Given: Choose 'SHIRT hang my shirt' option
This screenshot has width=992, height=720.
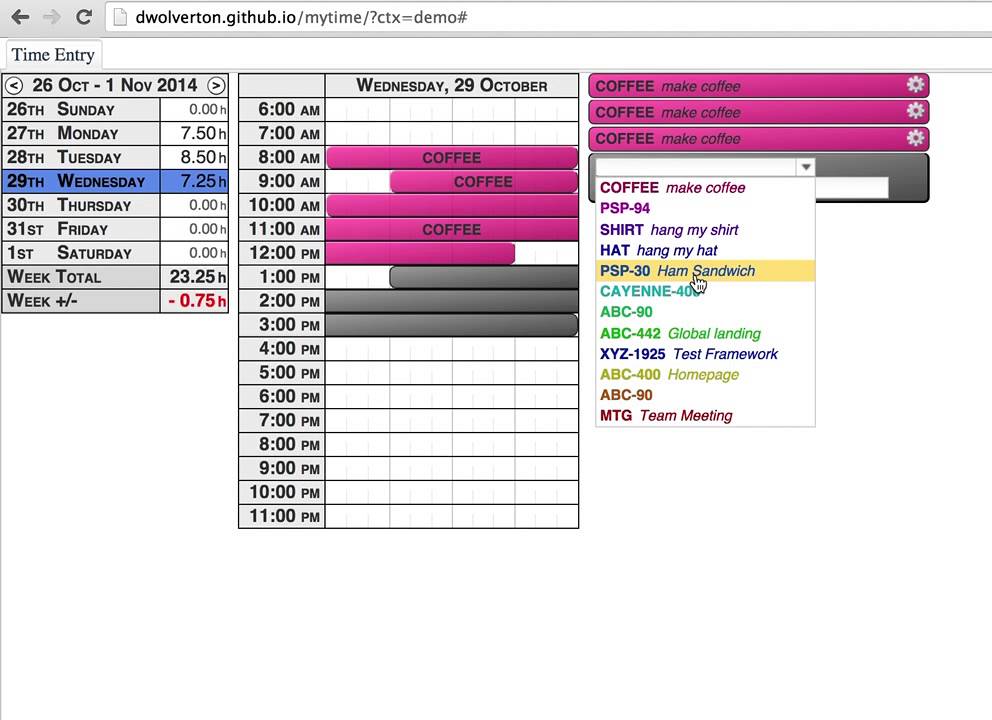Looking at the screenshot, I should point(705,230).
